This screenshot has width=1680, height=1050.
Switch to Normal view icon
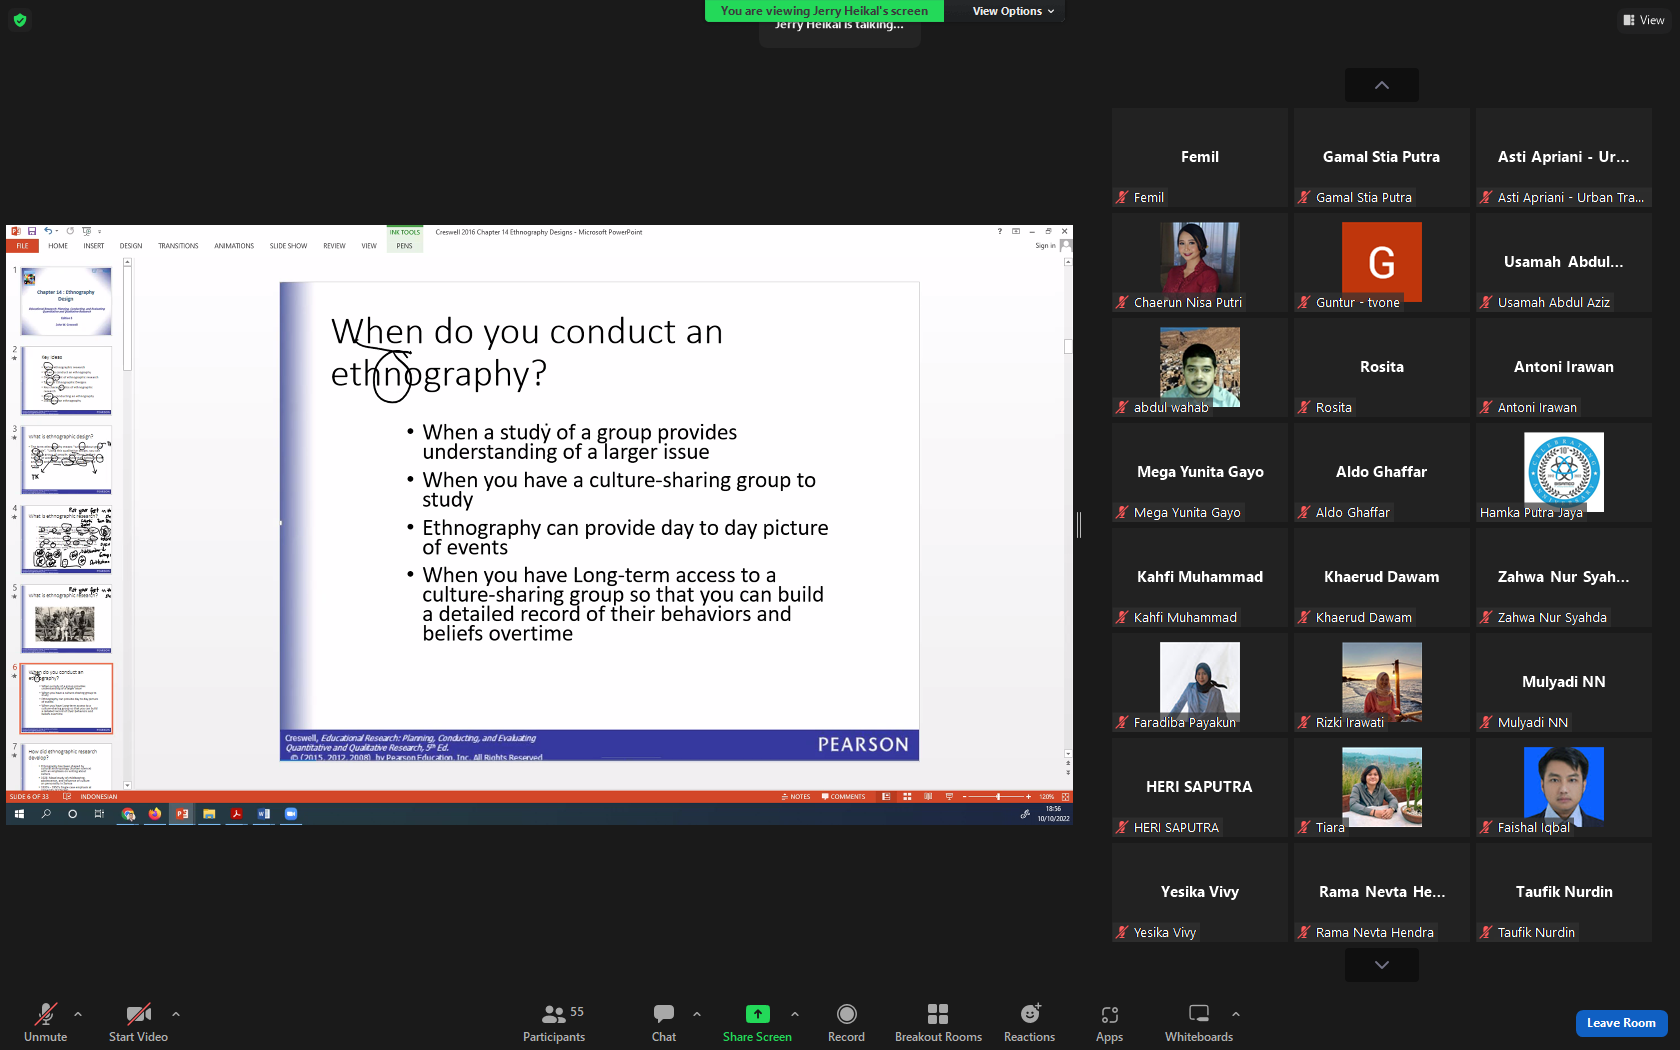tap(886, 797)
